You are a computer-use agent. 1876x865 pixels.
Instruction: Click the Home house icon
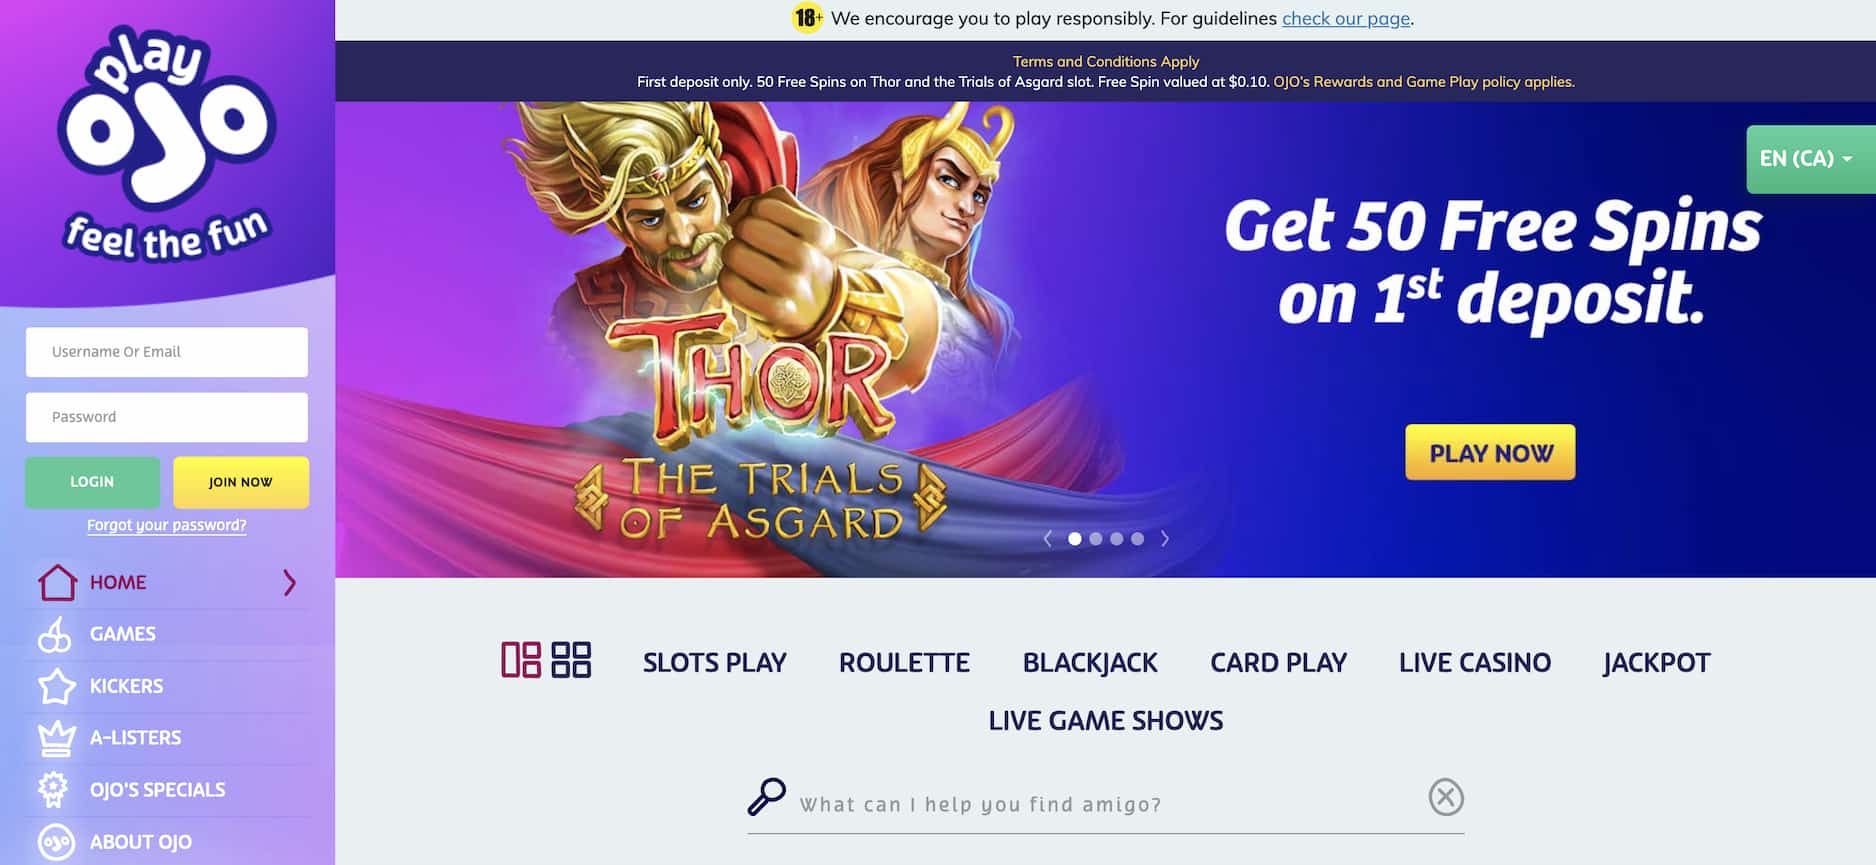(57, 582)
